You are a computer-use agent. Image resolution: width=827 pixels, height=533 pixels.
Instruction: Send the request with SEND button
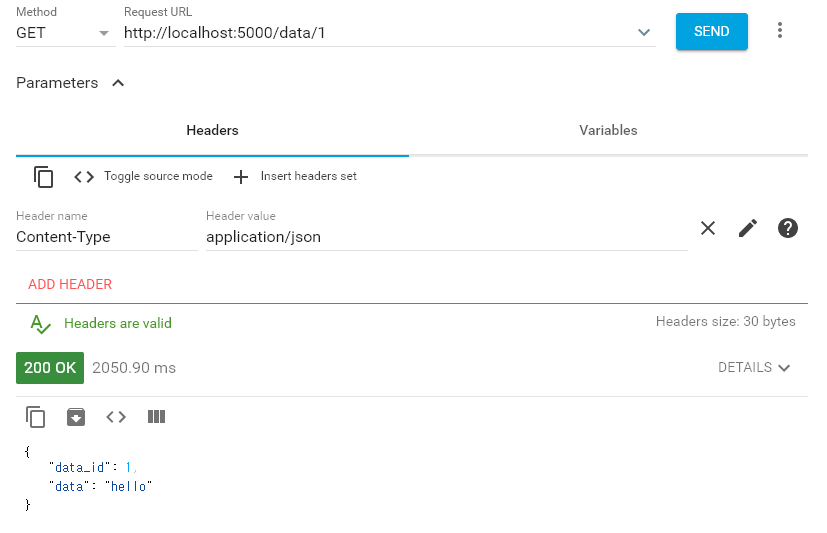(711, 32)
